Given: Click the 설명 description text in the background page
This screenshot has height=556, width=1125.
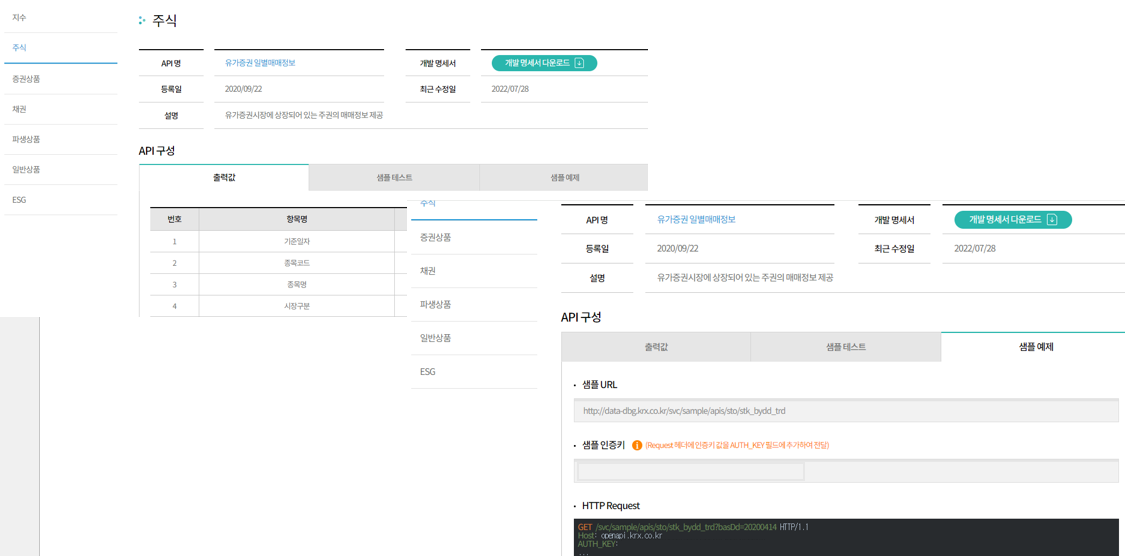Looking at the screenshot, I should coord(303,115).
